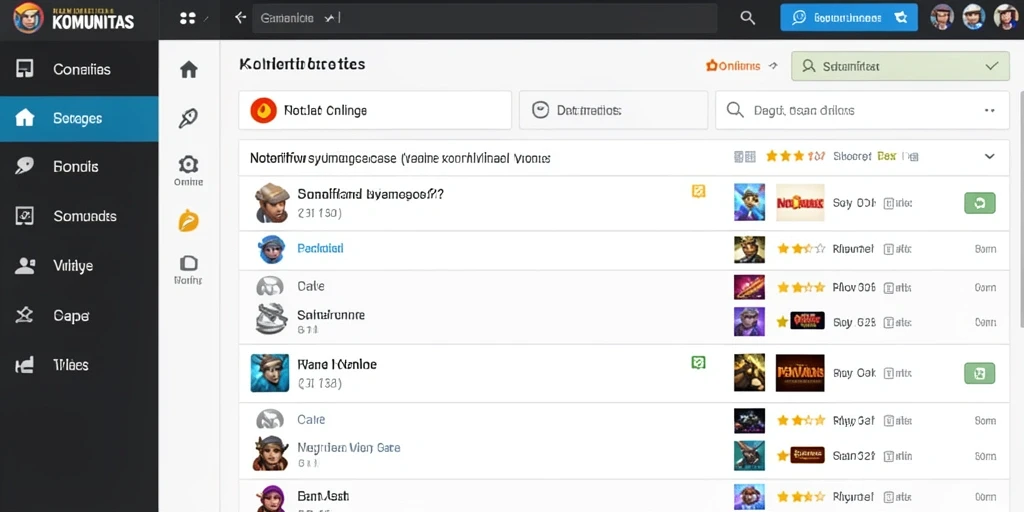Open the Salnairunnre row's gray avatar
This screenshot has width=1024, height=512.
pyautogui.click(x=272, y=319)
